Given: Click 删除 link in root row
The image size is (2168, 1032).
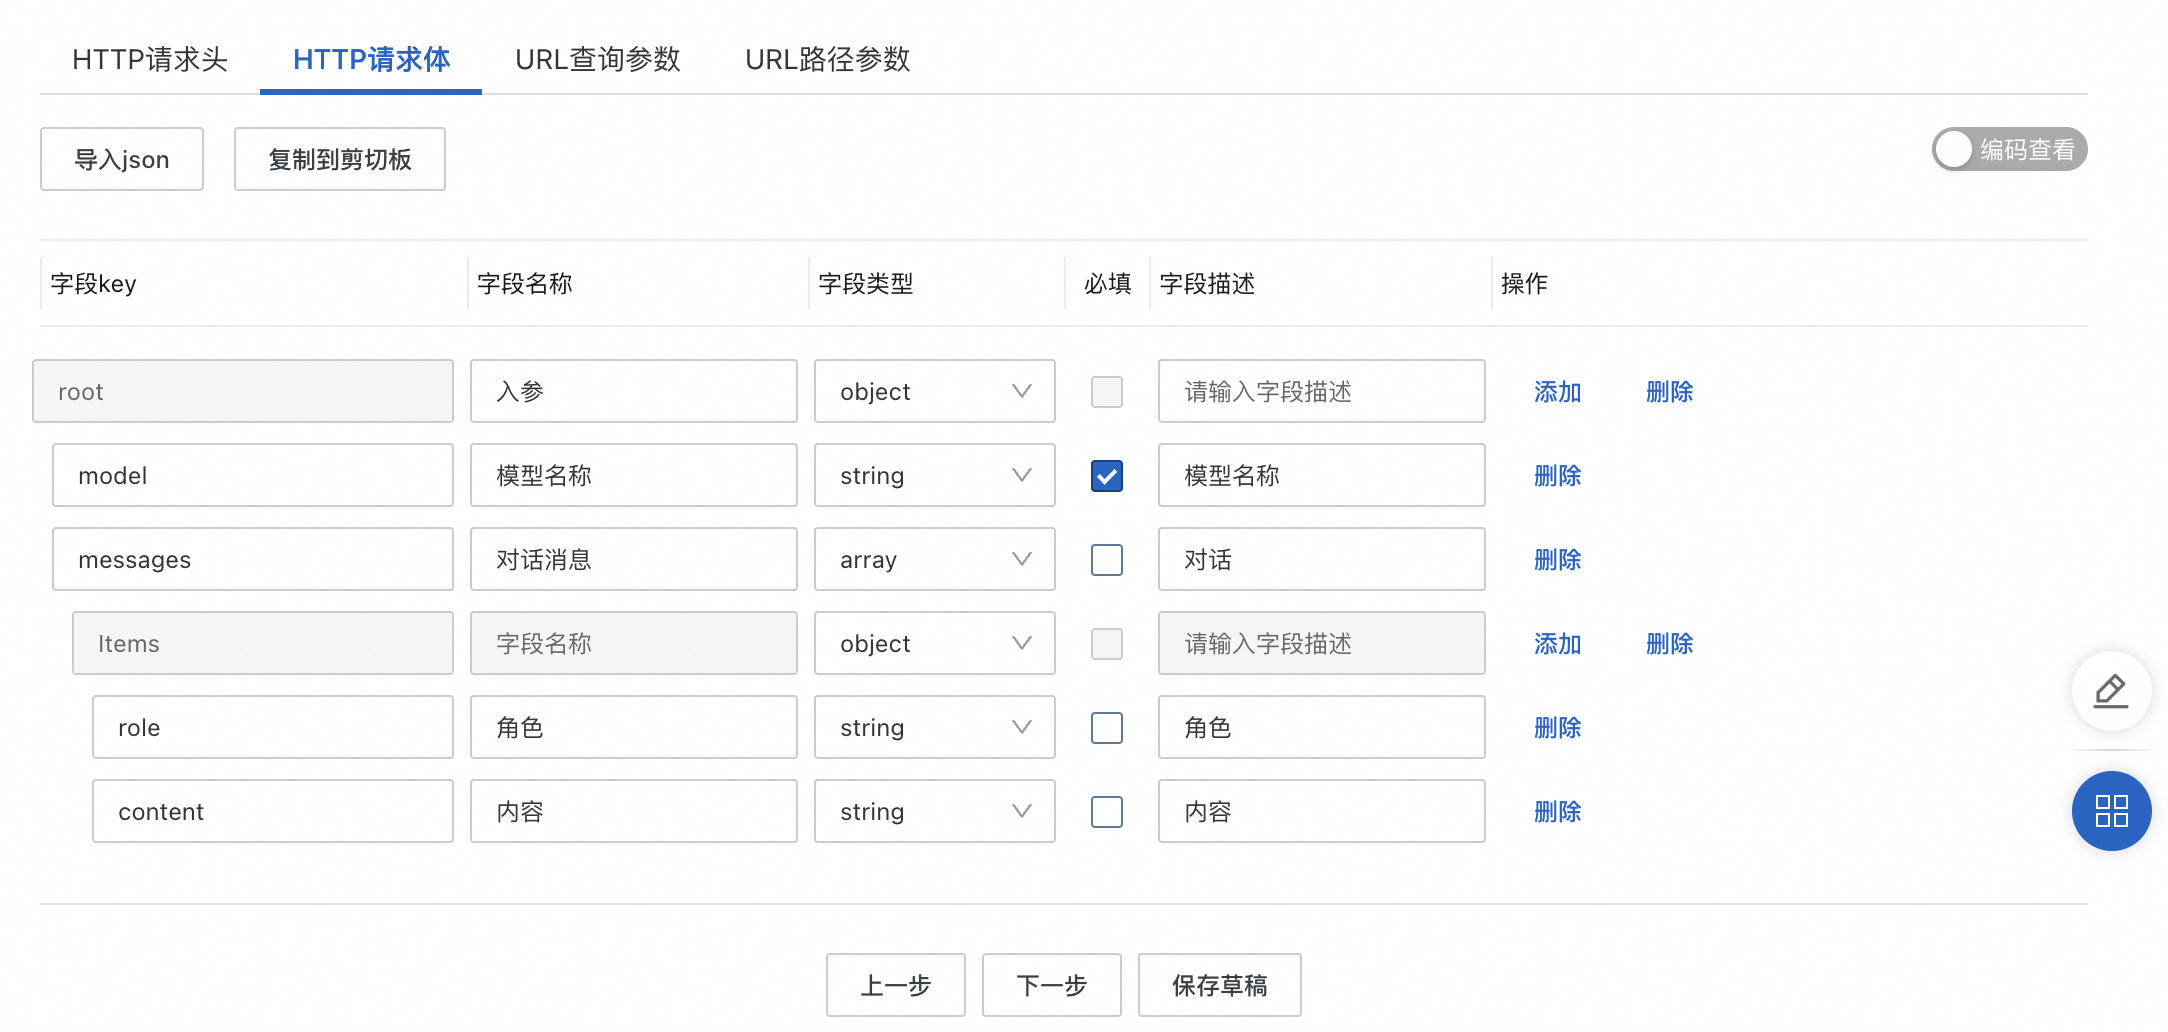Looking at the screenshot, I should 1670,392.
